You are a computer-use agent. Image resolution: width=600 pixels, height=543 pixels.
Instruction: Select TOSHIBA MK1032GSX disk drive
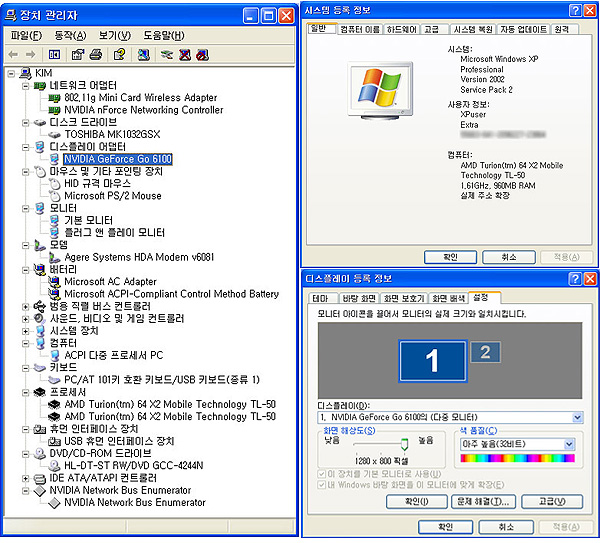click(112, 134)
